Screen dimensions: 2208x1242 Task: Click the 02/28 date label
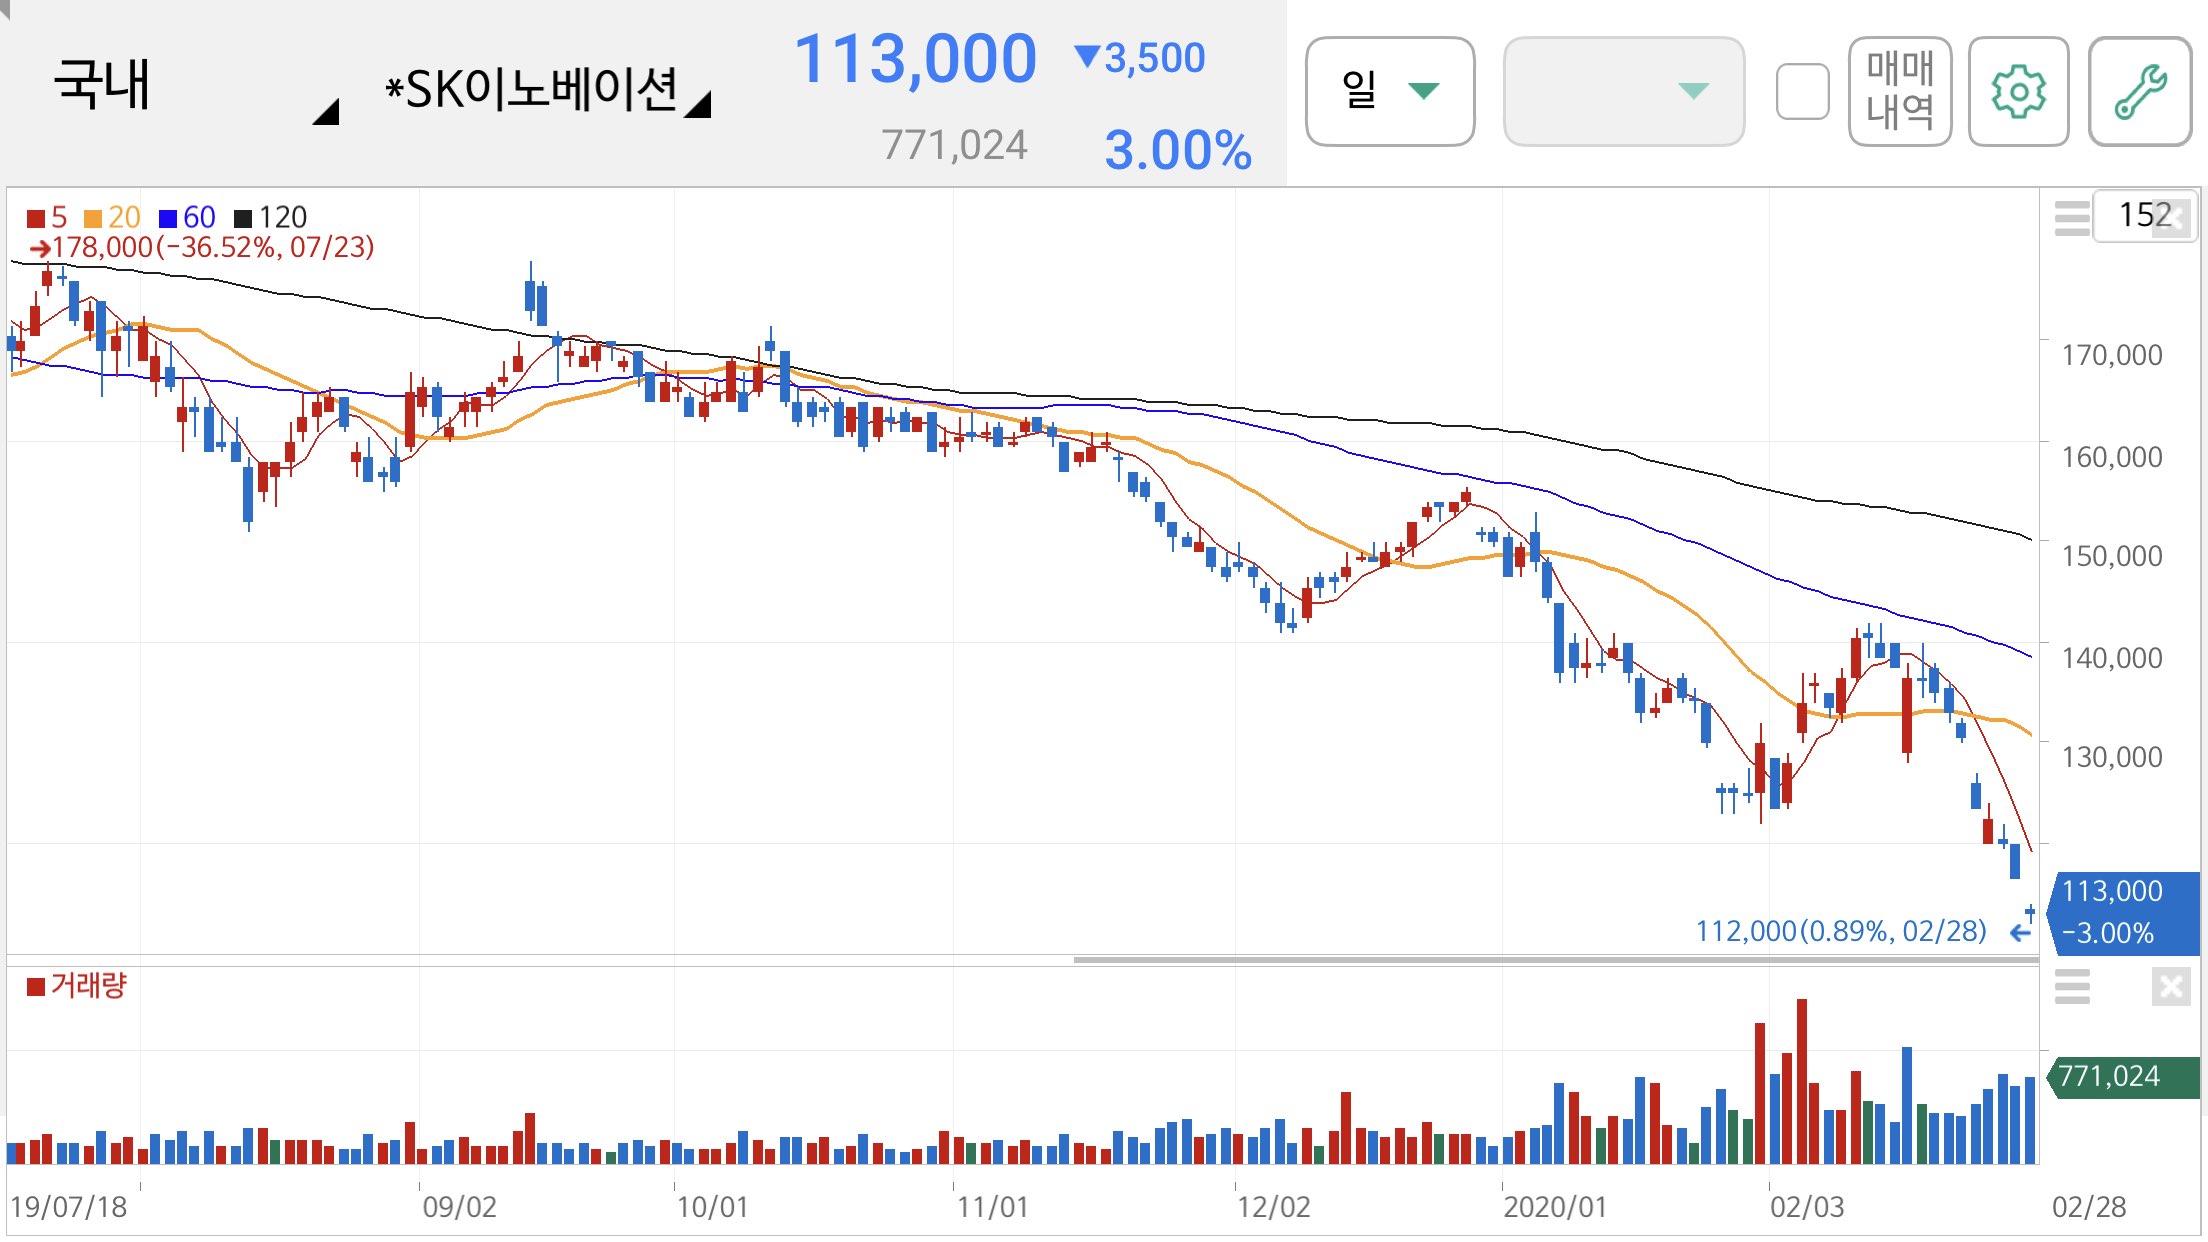point(2089,1207)
